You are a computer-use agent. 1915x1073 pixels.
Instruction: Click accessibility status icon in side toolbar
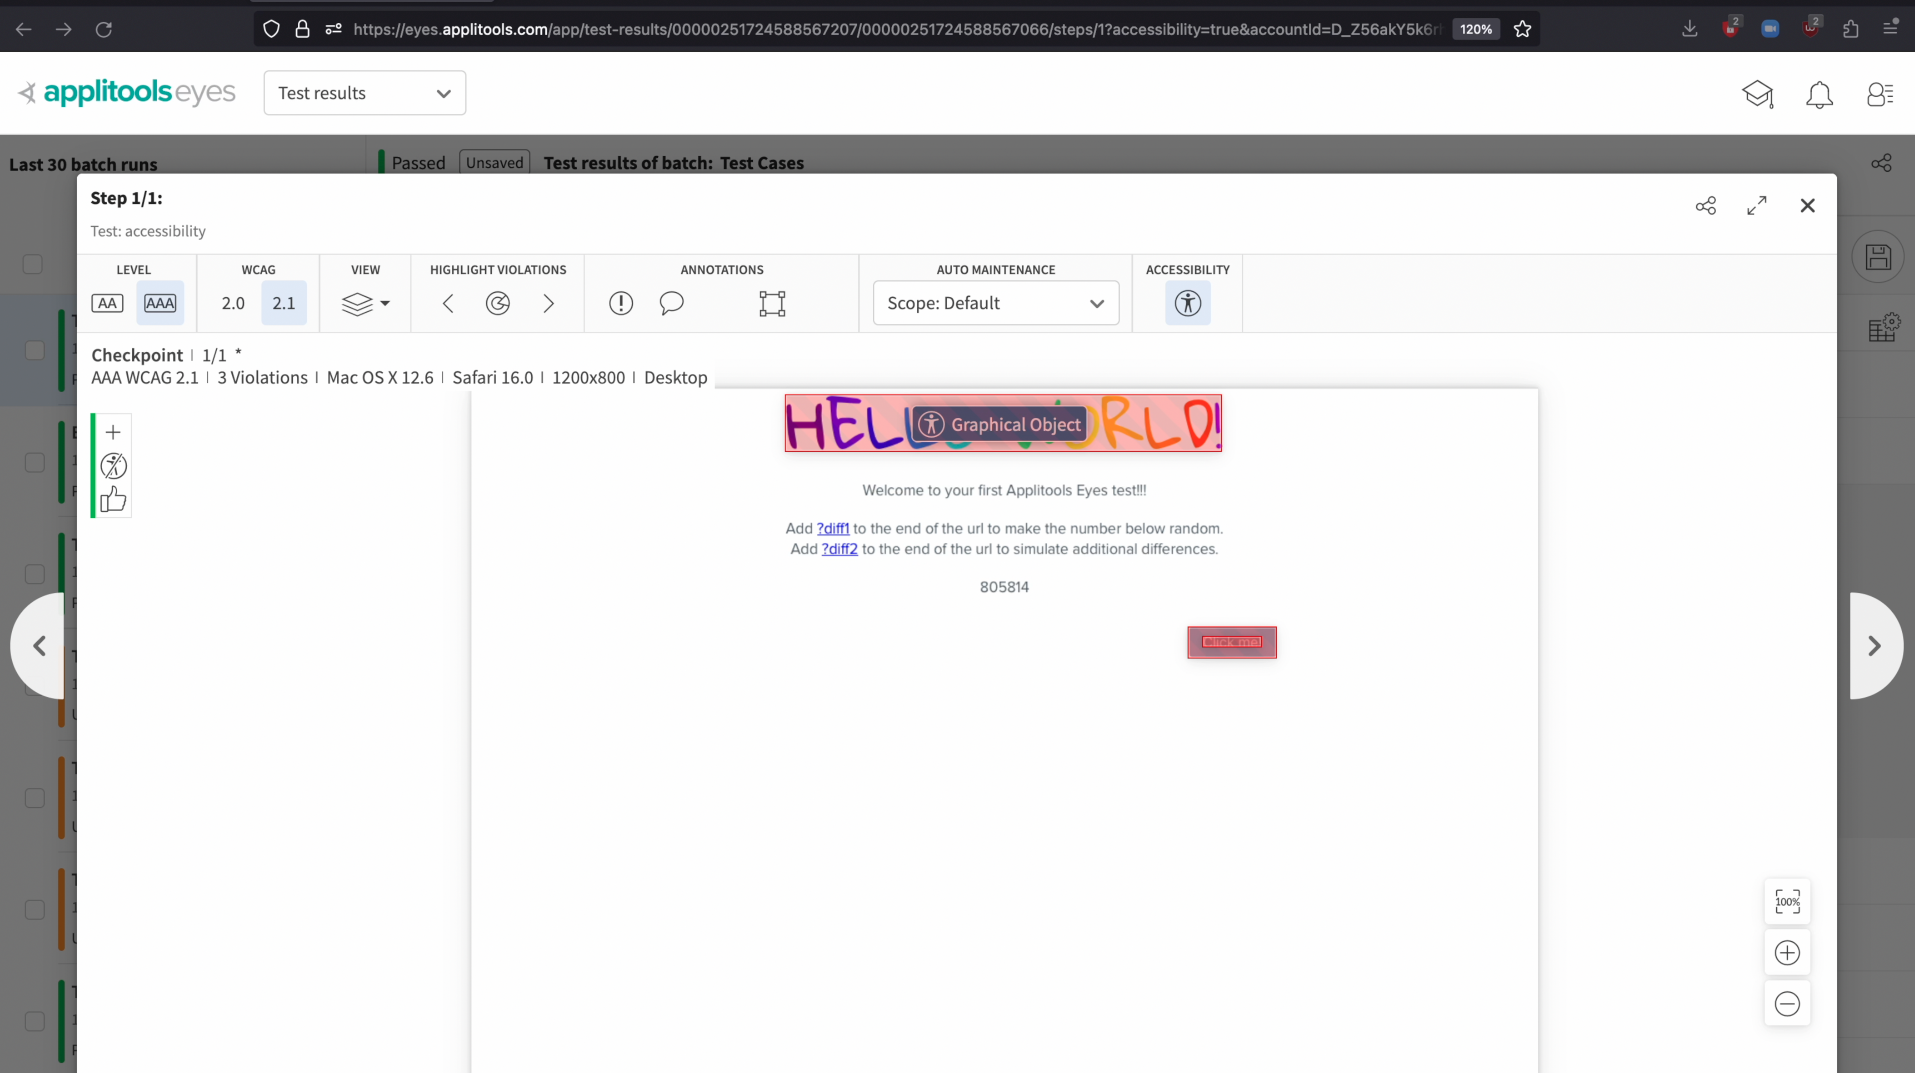[113, 466]
